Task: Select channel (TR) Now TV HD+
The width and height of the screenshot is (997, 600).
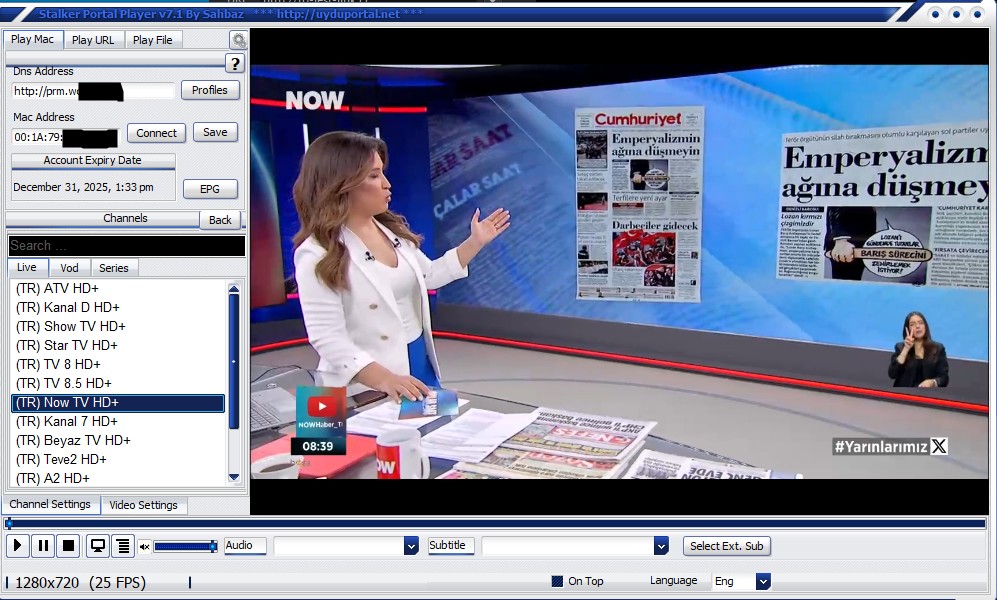Action: [x=118, y=403]
